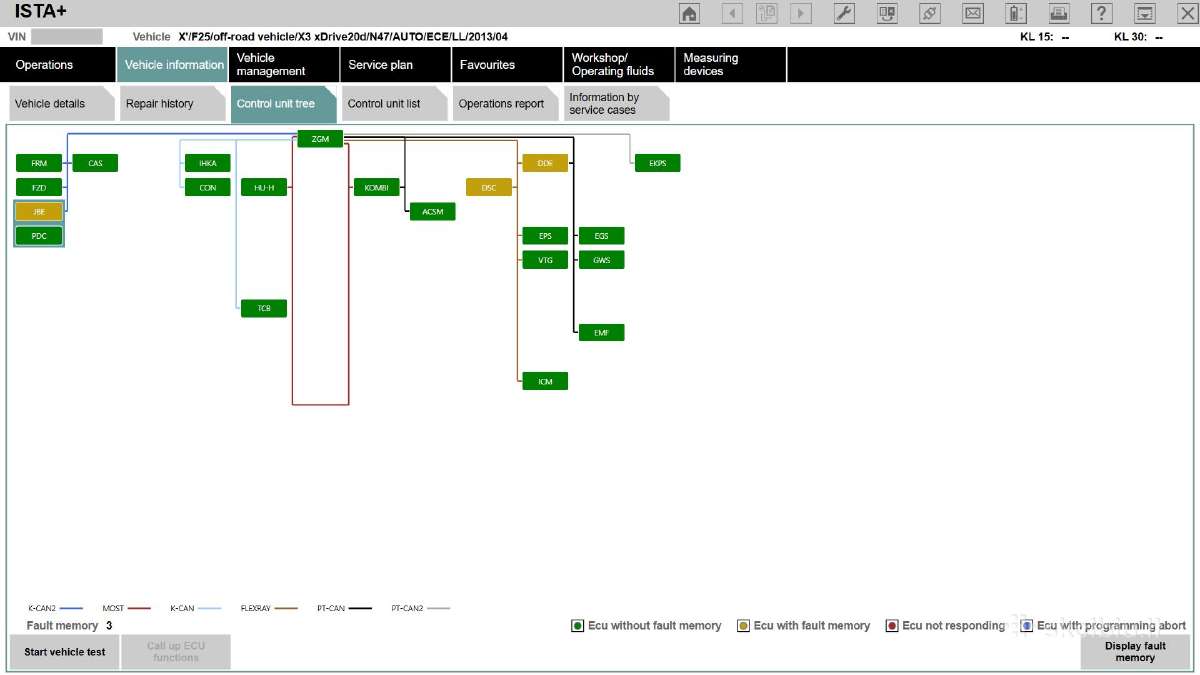Open the page history icon between arrows

point(767,13)
